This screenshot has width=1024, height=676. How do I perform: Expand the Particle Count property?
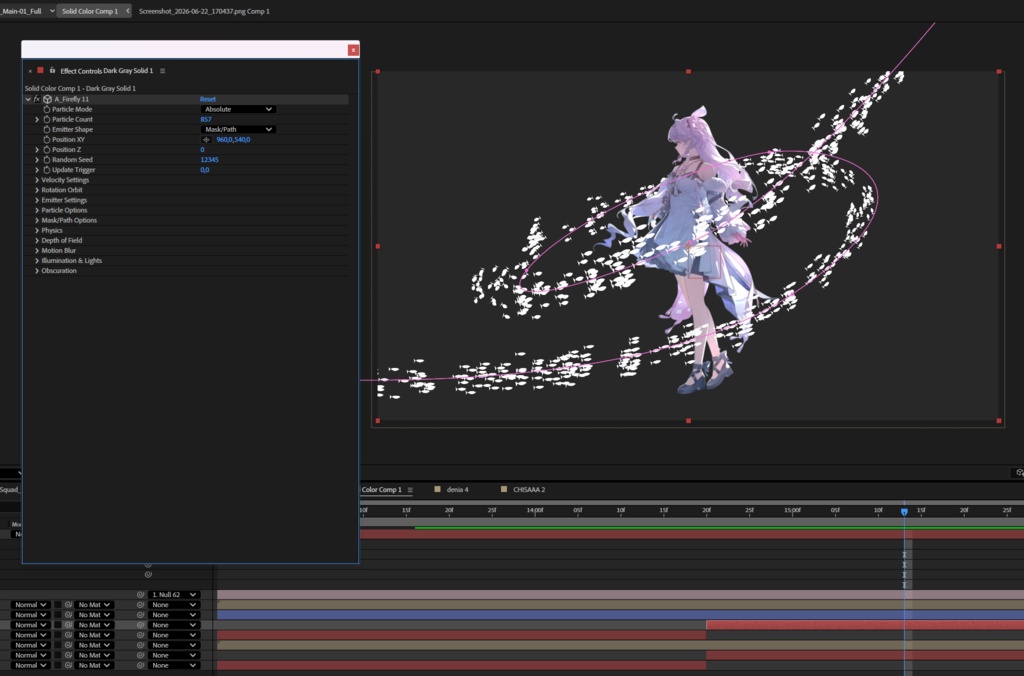coord(37,120)
